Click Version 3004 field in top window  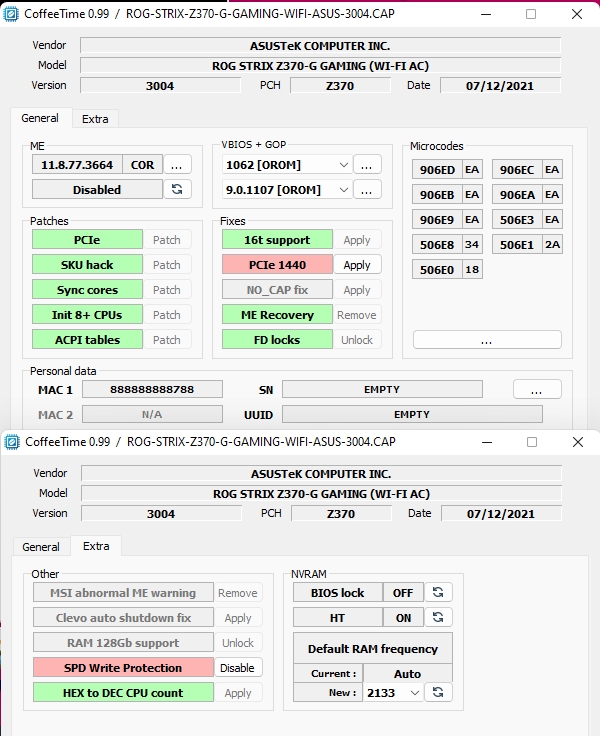click(x=160, y=85)
